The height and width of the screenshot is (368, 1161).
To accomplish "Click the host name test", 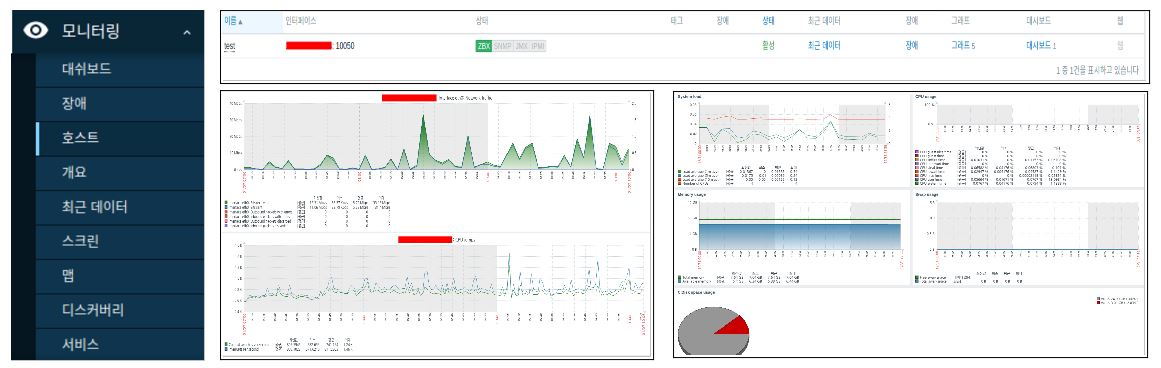I will 230,46.
